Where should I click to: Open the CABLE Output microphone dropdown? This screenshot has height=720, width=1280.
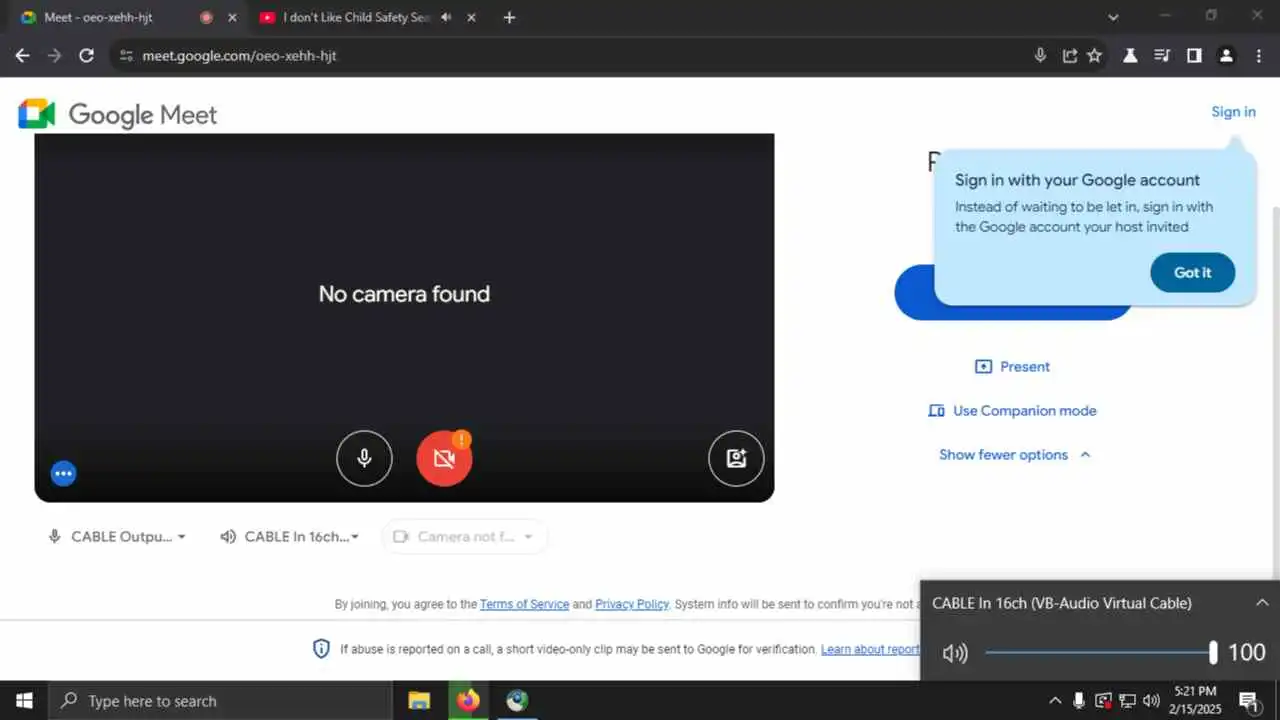tap(117, 537)
